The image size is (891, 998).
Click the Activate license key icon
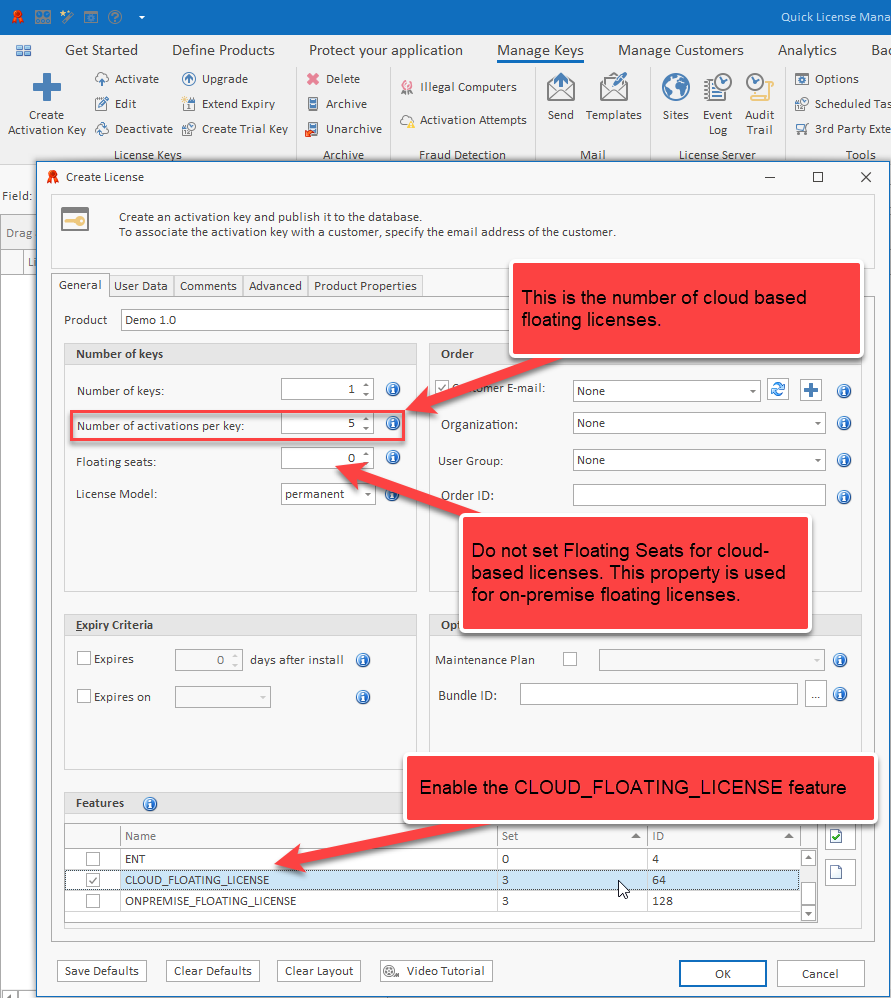coord(102,79)
